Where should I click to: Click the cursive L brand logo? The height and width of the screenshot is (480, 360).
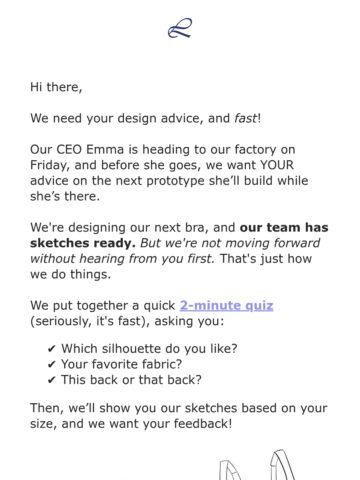click(180, 28)
